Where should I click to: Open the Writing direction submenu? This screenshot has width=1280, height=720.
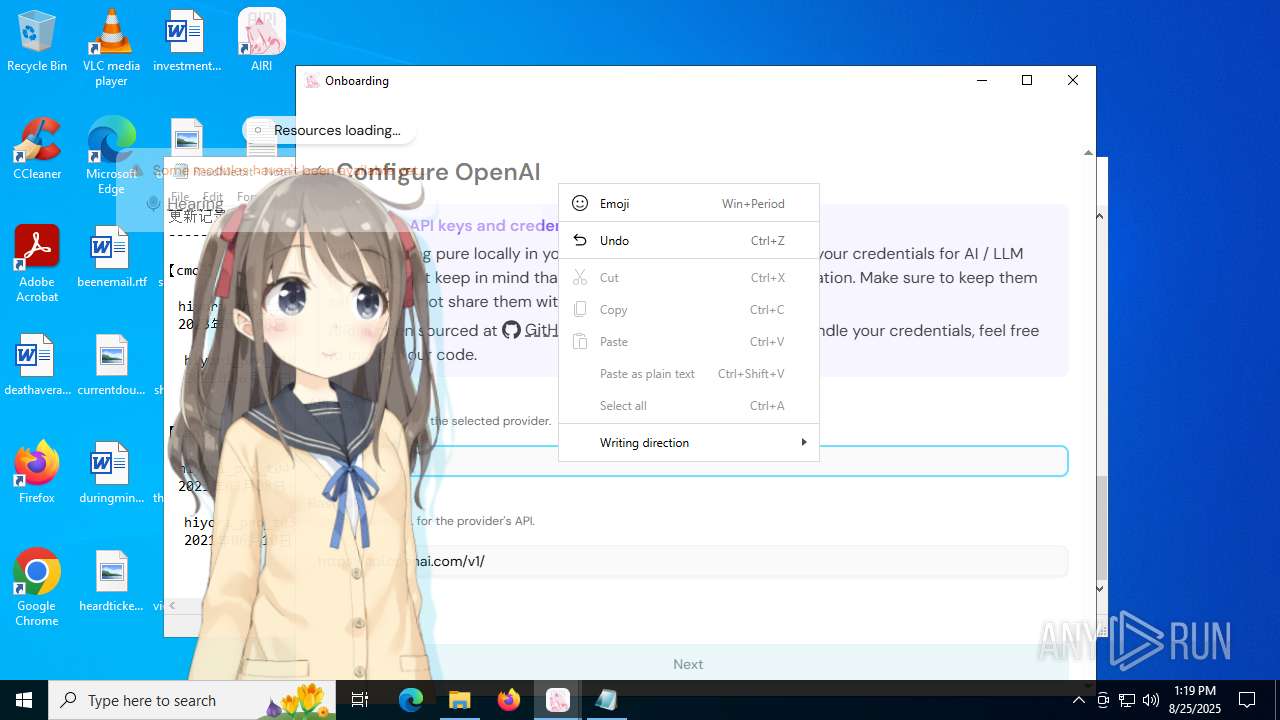688,443
